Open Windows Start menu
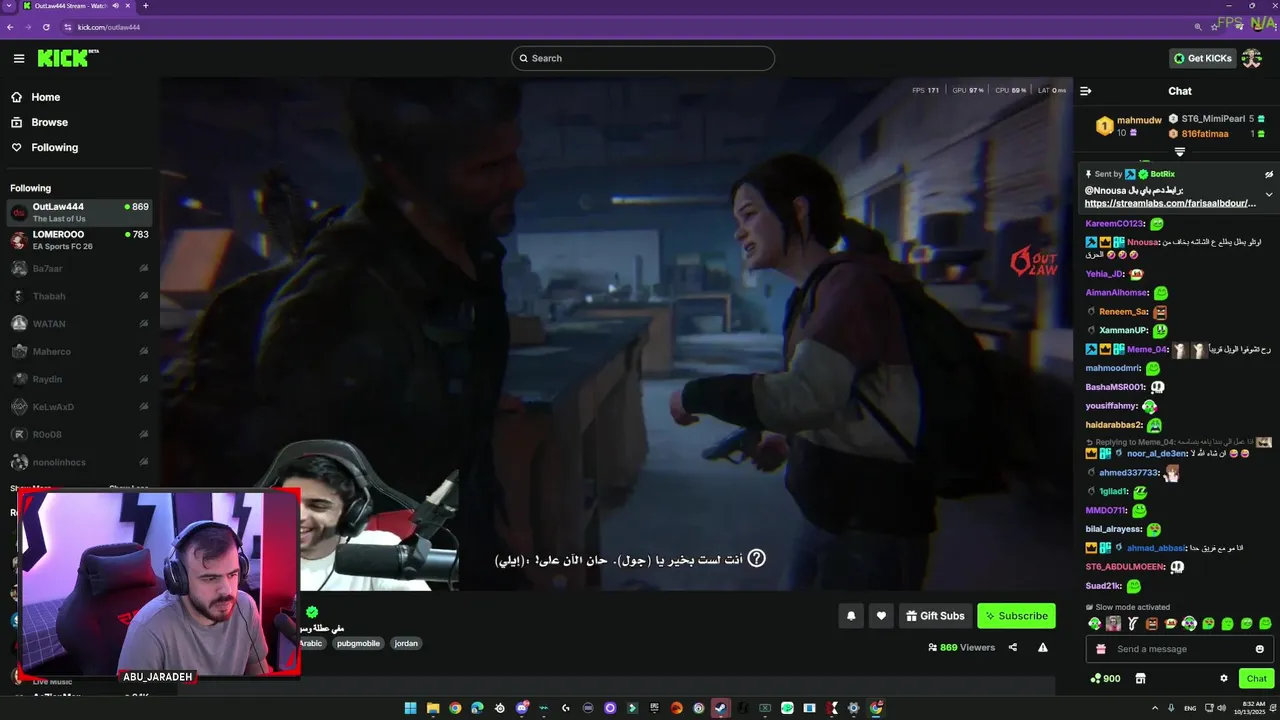Viewport: 1280px width, 720px height. (x=410, y=708)
